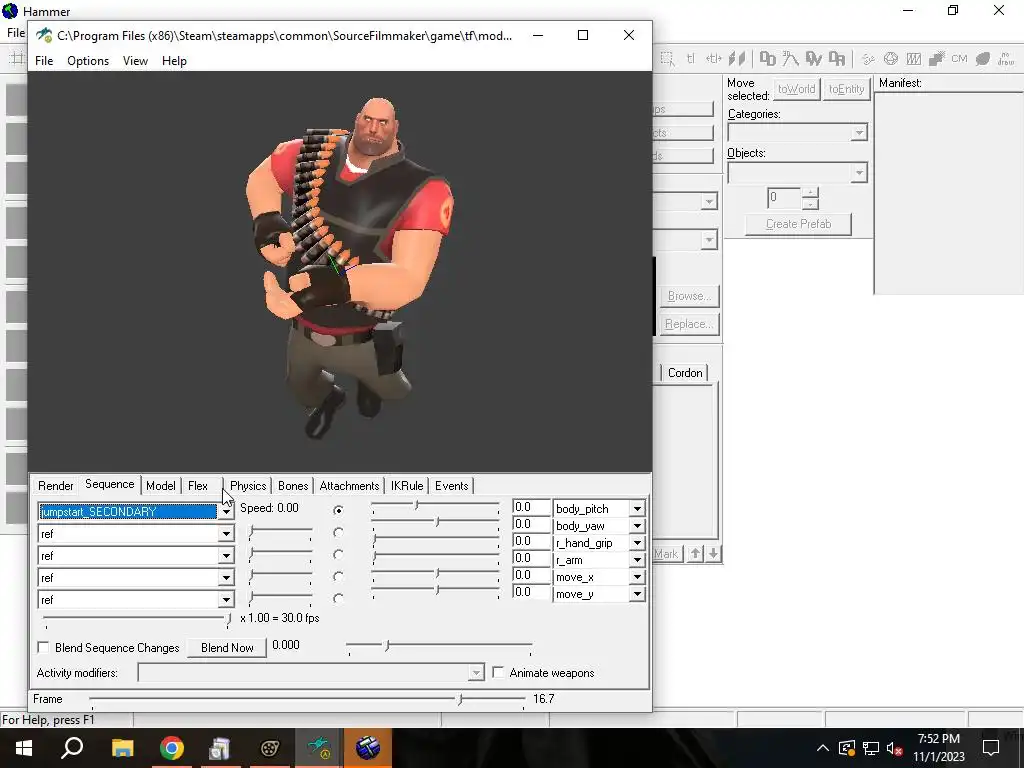Click the toWorld button in Hammer

point(796,89)
